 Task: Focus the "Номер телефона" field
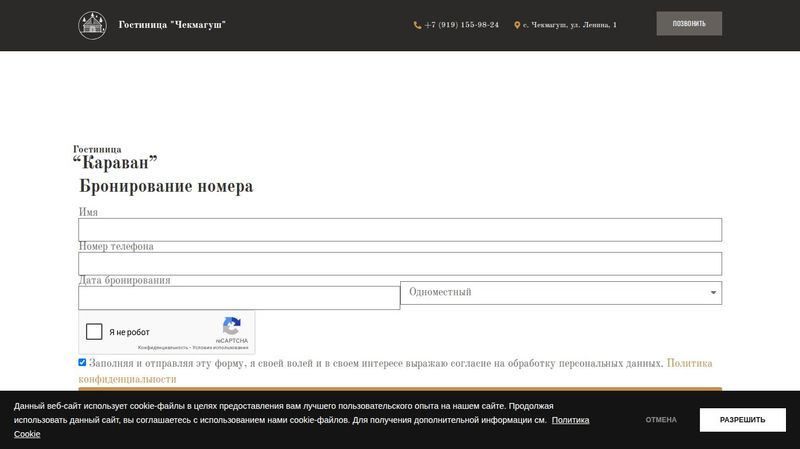pos(400,263)
